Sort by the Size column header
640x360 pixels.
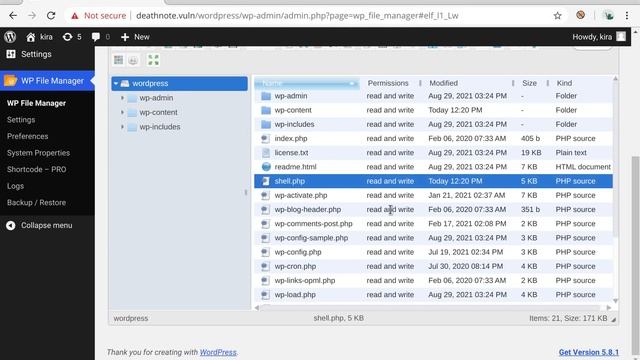tap(529, 83)
